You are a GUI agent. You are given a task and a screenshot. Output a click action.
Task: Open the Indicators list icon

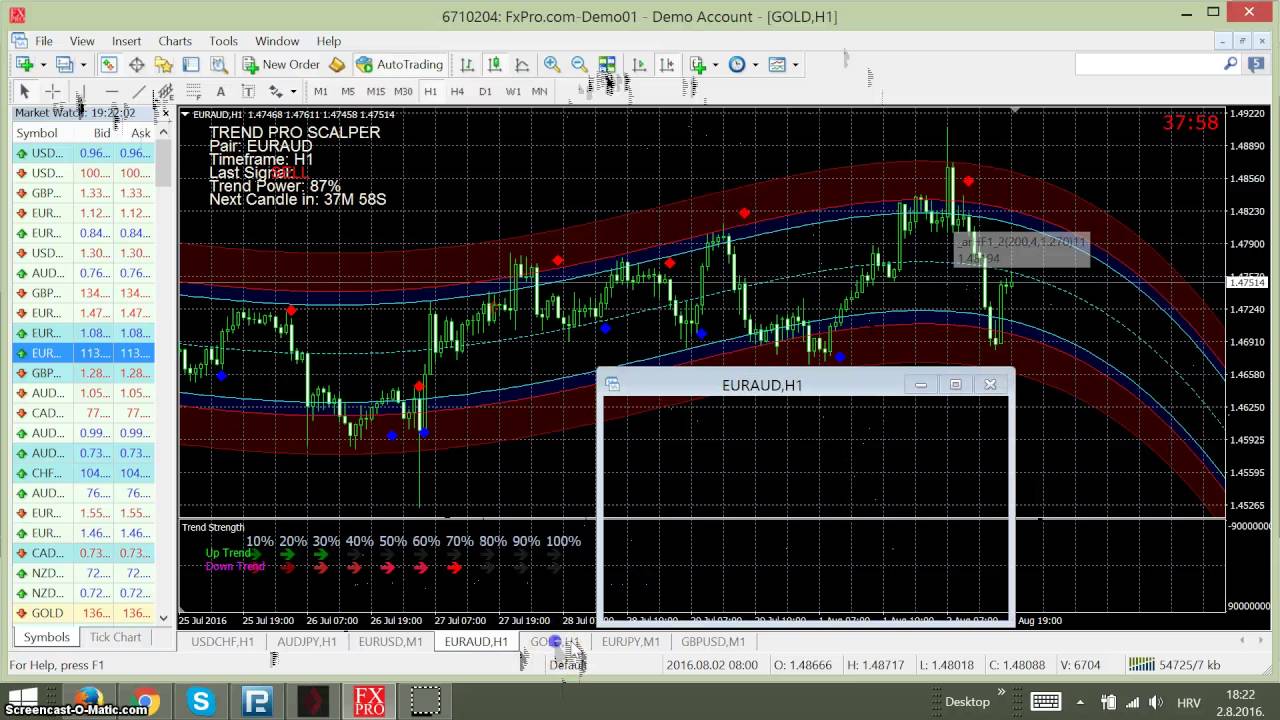698,64
